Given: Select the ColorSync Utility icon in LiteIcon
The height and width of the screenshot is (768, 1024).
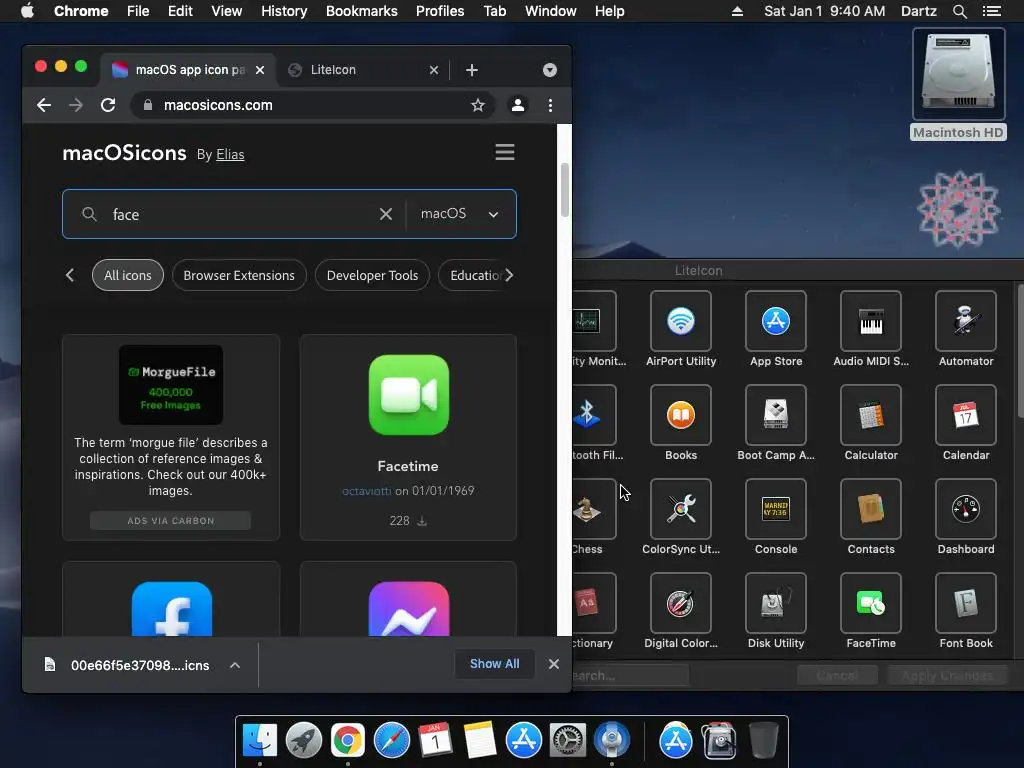Looking at the screenshot, I should tap(680, 509).
